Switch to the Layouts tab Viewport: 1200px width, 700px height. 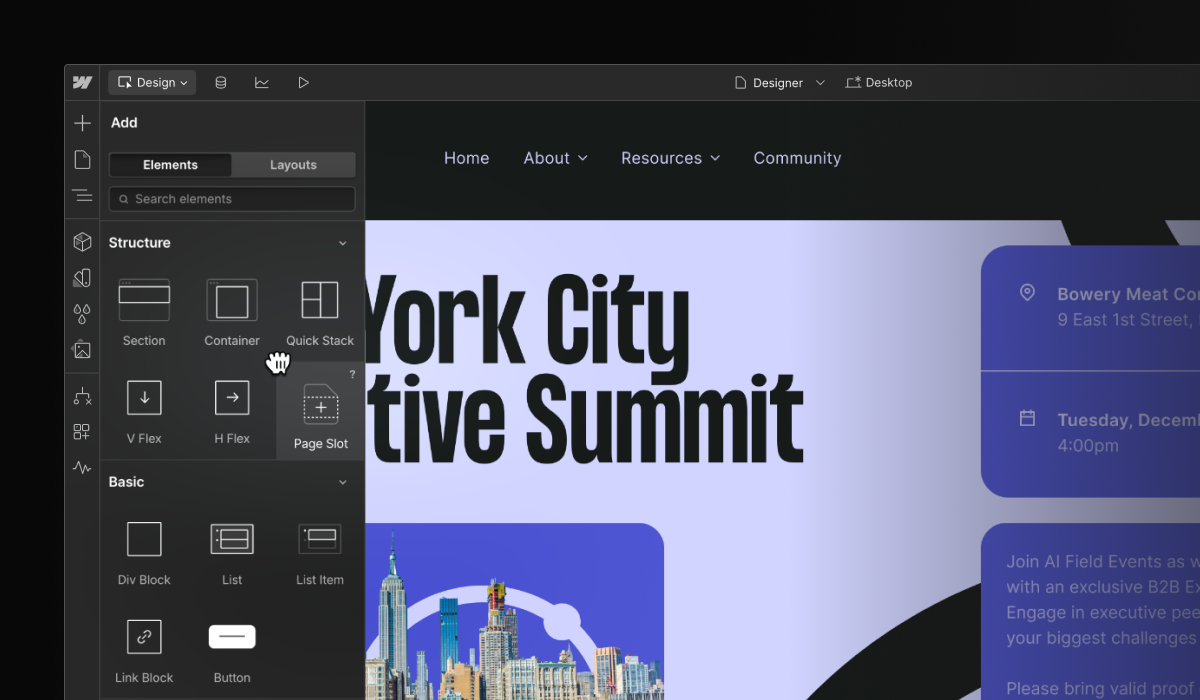click(x=293, y=165)
